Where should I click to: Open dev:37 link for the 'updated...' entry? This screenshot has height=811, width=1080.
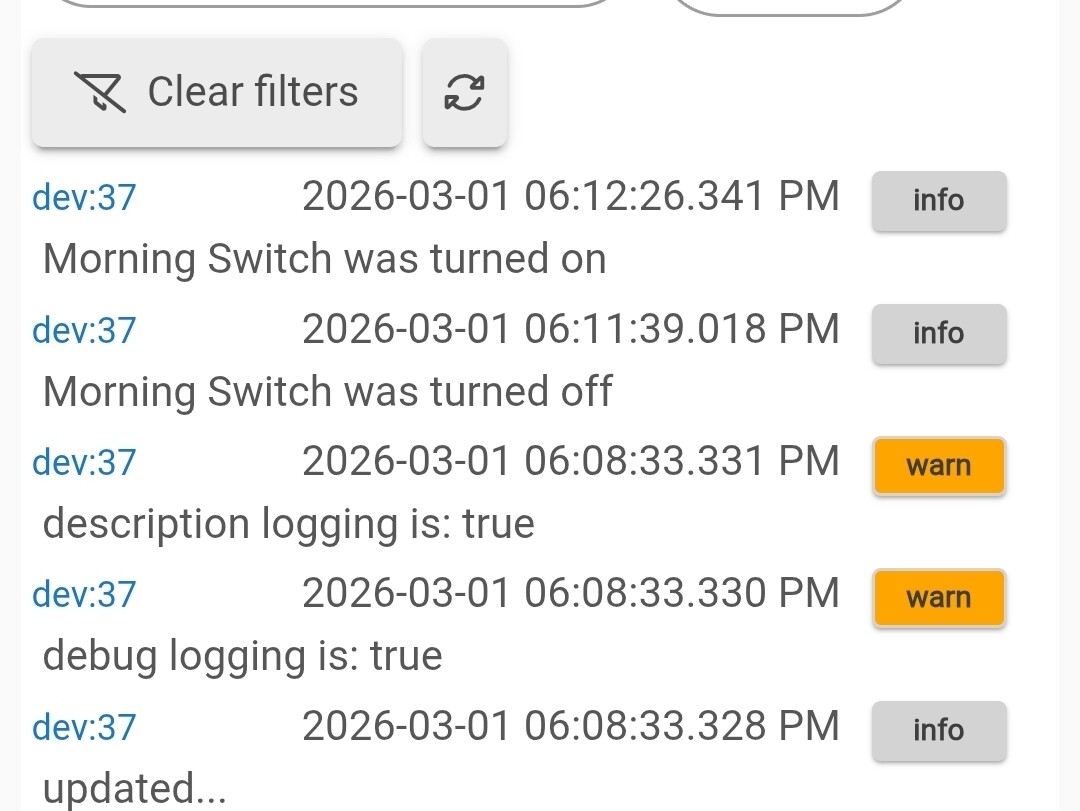point(84,727)
